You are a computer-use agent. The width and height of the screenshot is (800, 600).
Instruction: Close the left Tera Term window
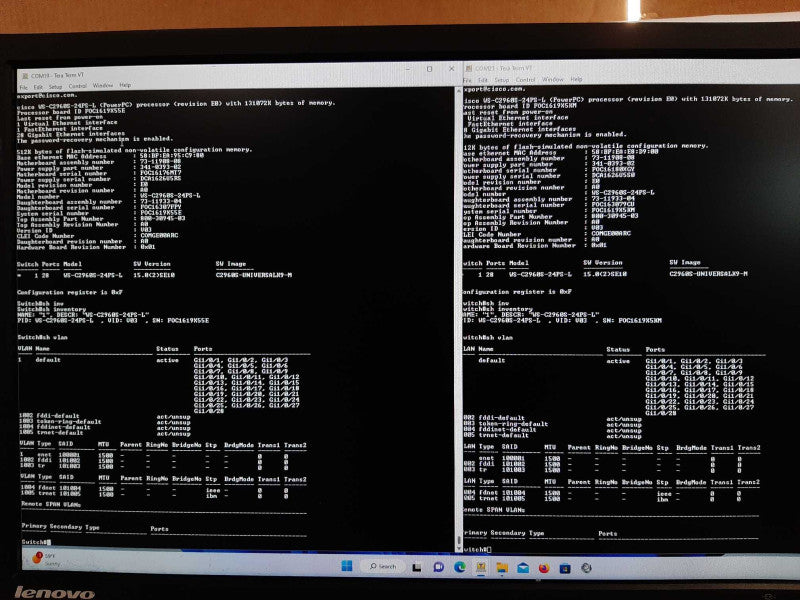point(452,68)
